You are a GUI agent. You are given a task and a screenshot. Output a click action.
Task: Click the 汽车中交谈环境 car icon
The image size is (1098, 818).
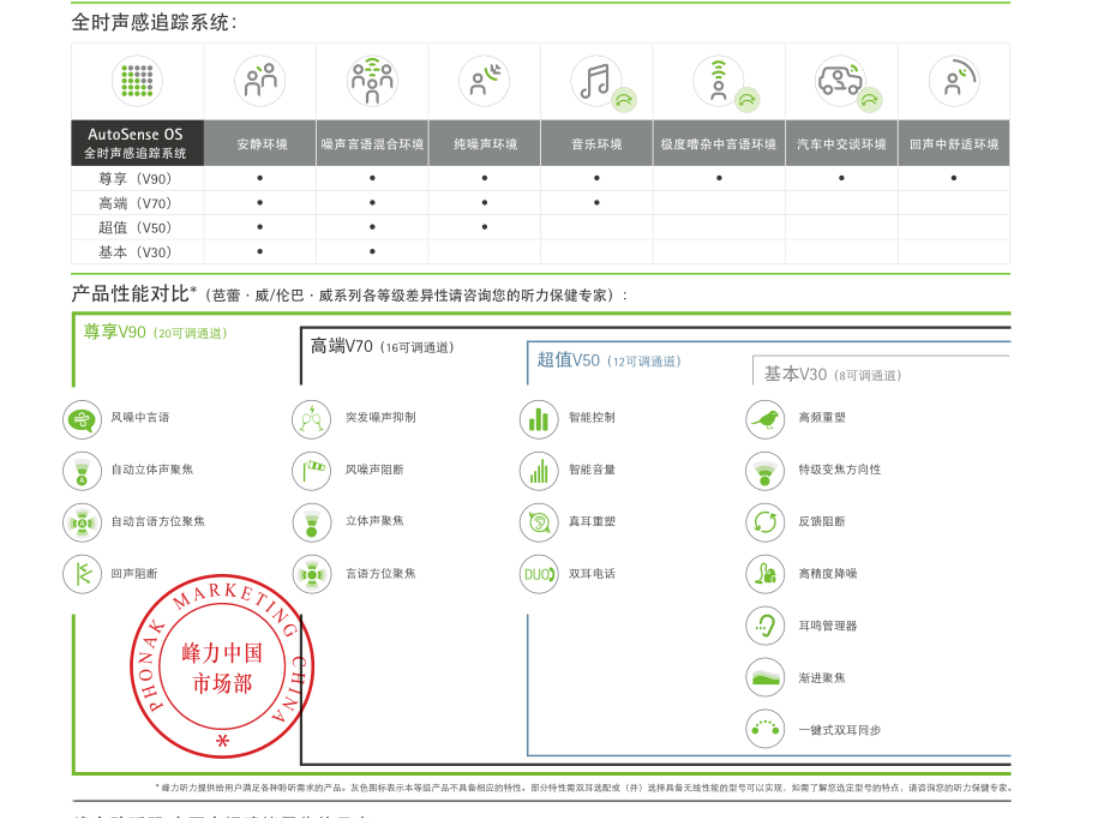pos(841,81)
